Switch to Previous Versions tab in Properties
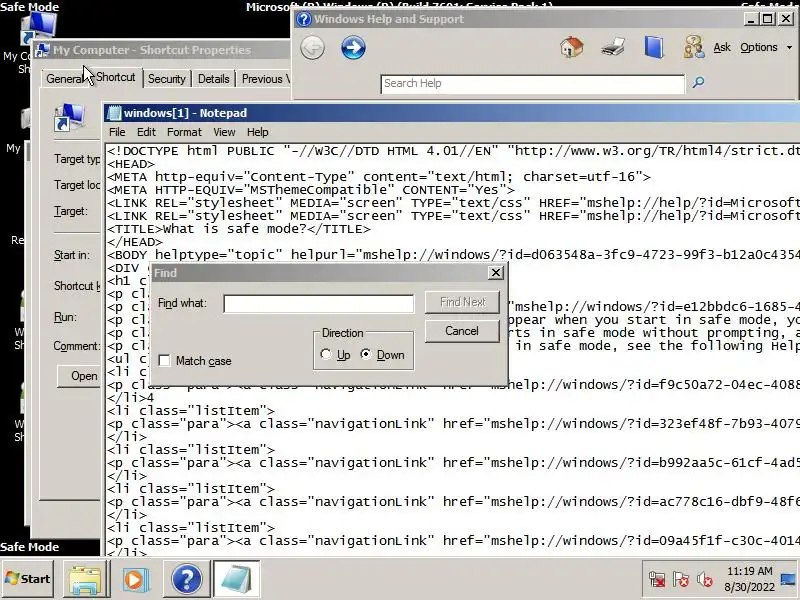Image resolution: width=800 pixels, height=600 pixels. (265, 79)
